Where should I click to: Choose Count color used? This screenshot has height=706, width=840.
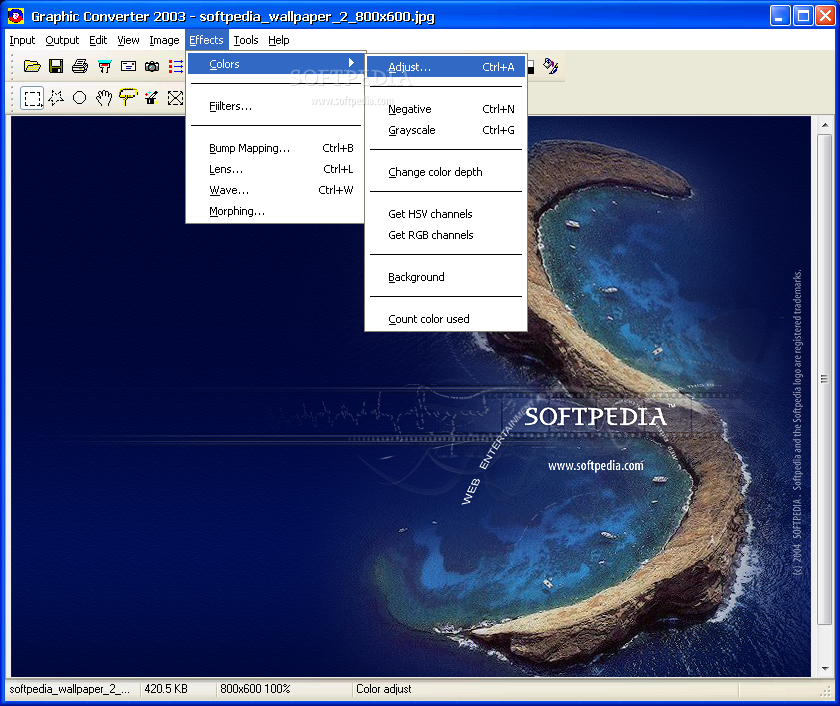pyautogui.click(x=446, y=319)
